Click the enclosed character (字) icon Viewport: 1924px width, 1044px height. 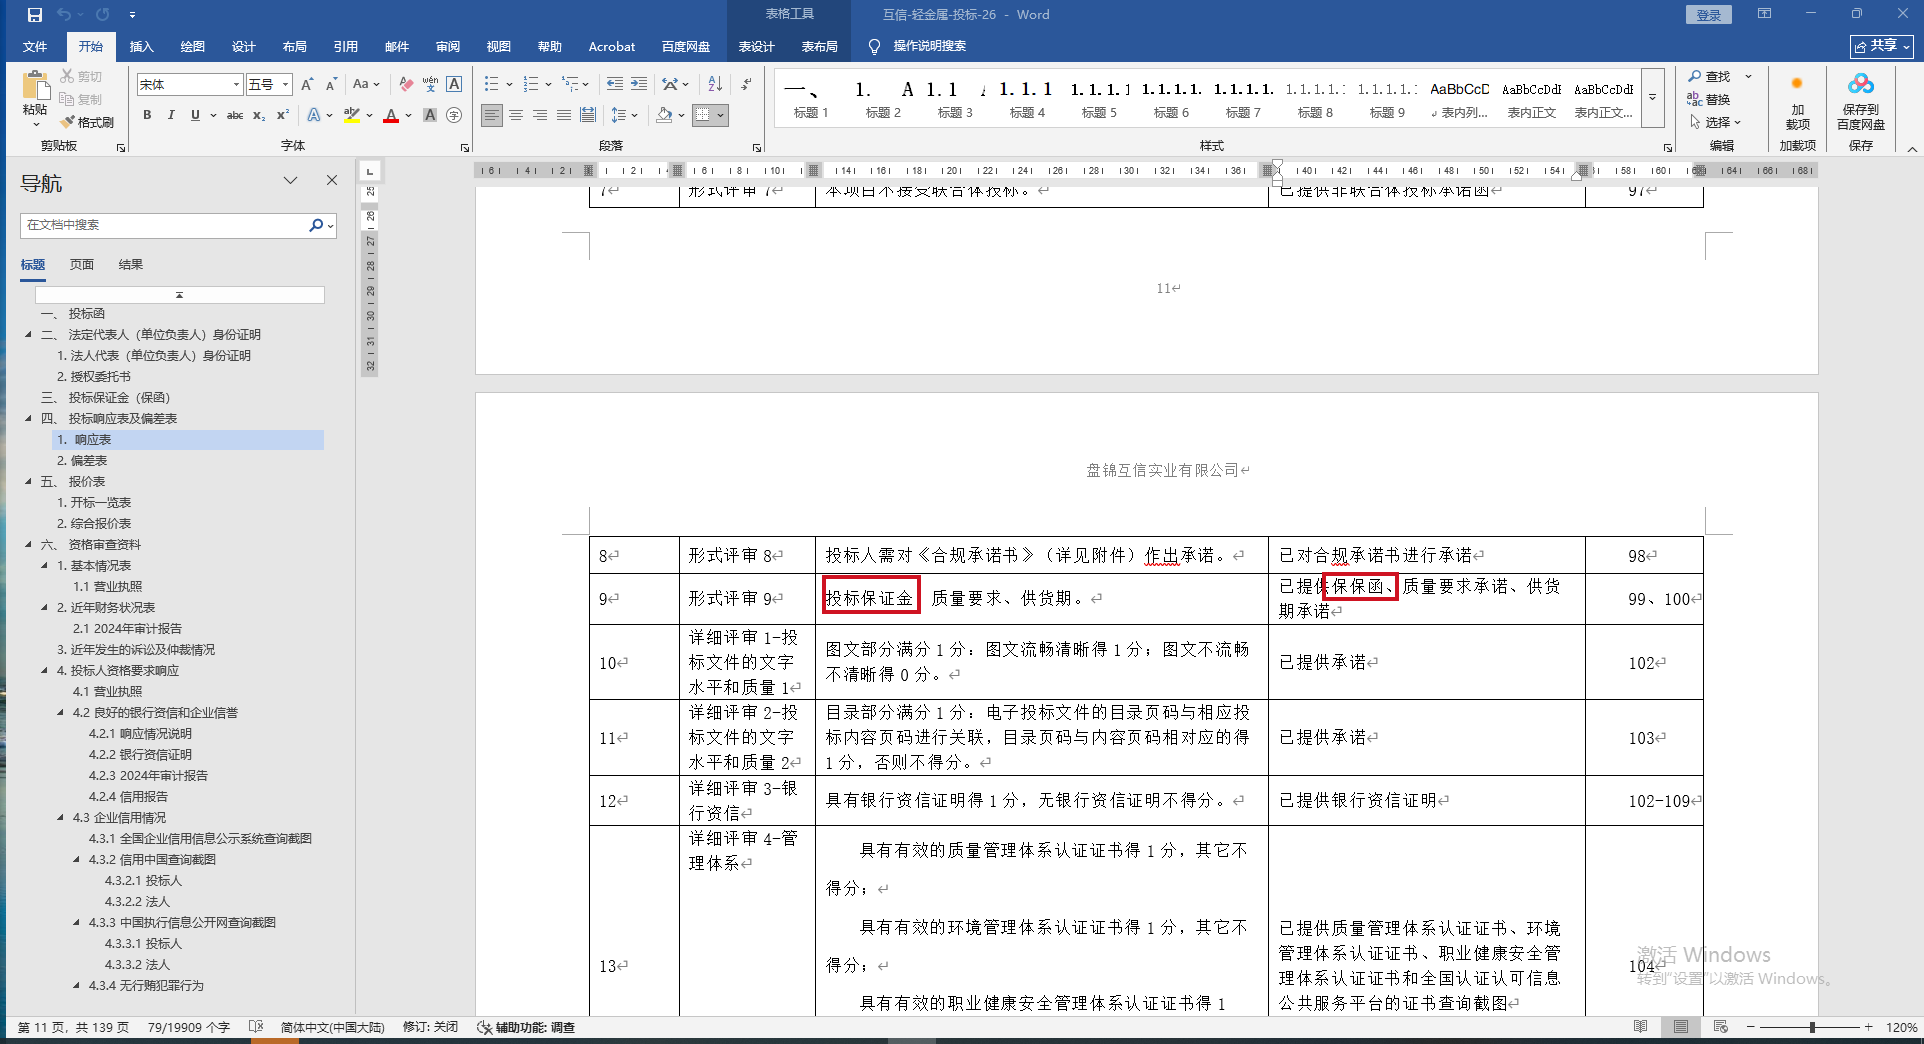[x=454, y=115]
